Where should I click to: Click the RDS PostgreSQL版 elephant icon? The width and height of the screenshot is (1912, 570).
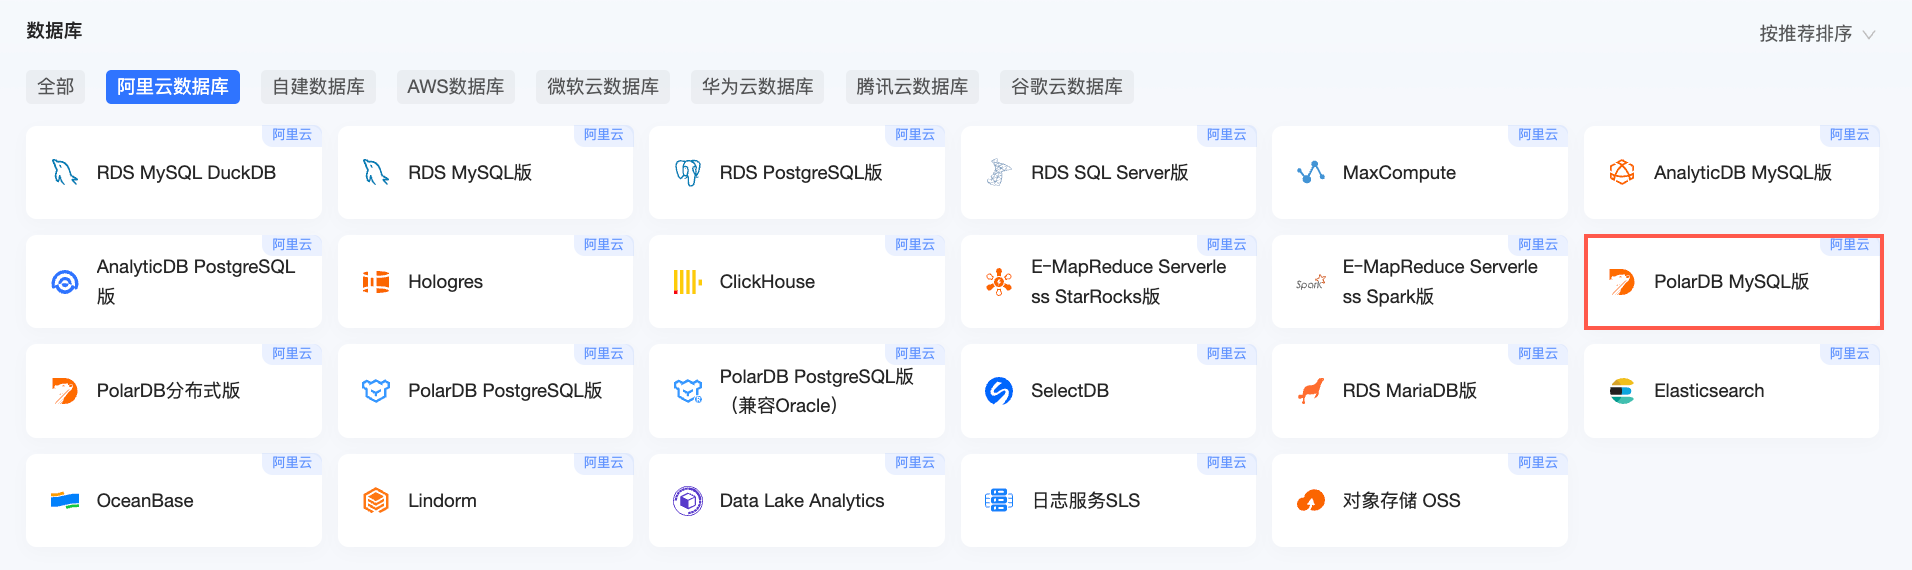click(688, 173)
